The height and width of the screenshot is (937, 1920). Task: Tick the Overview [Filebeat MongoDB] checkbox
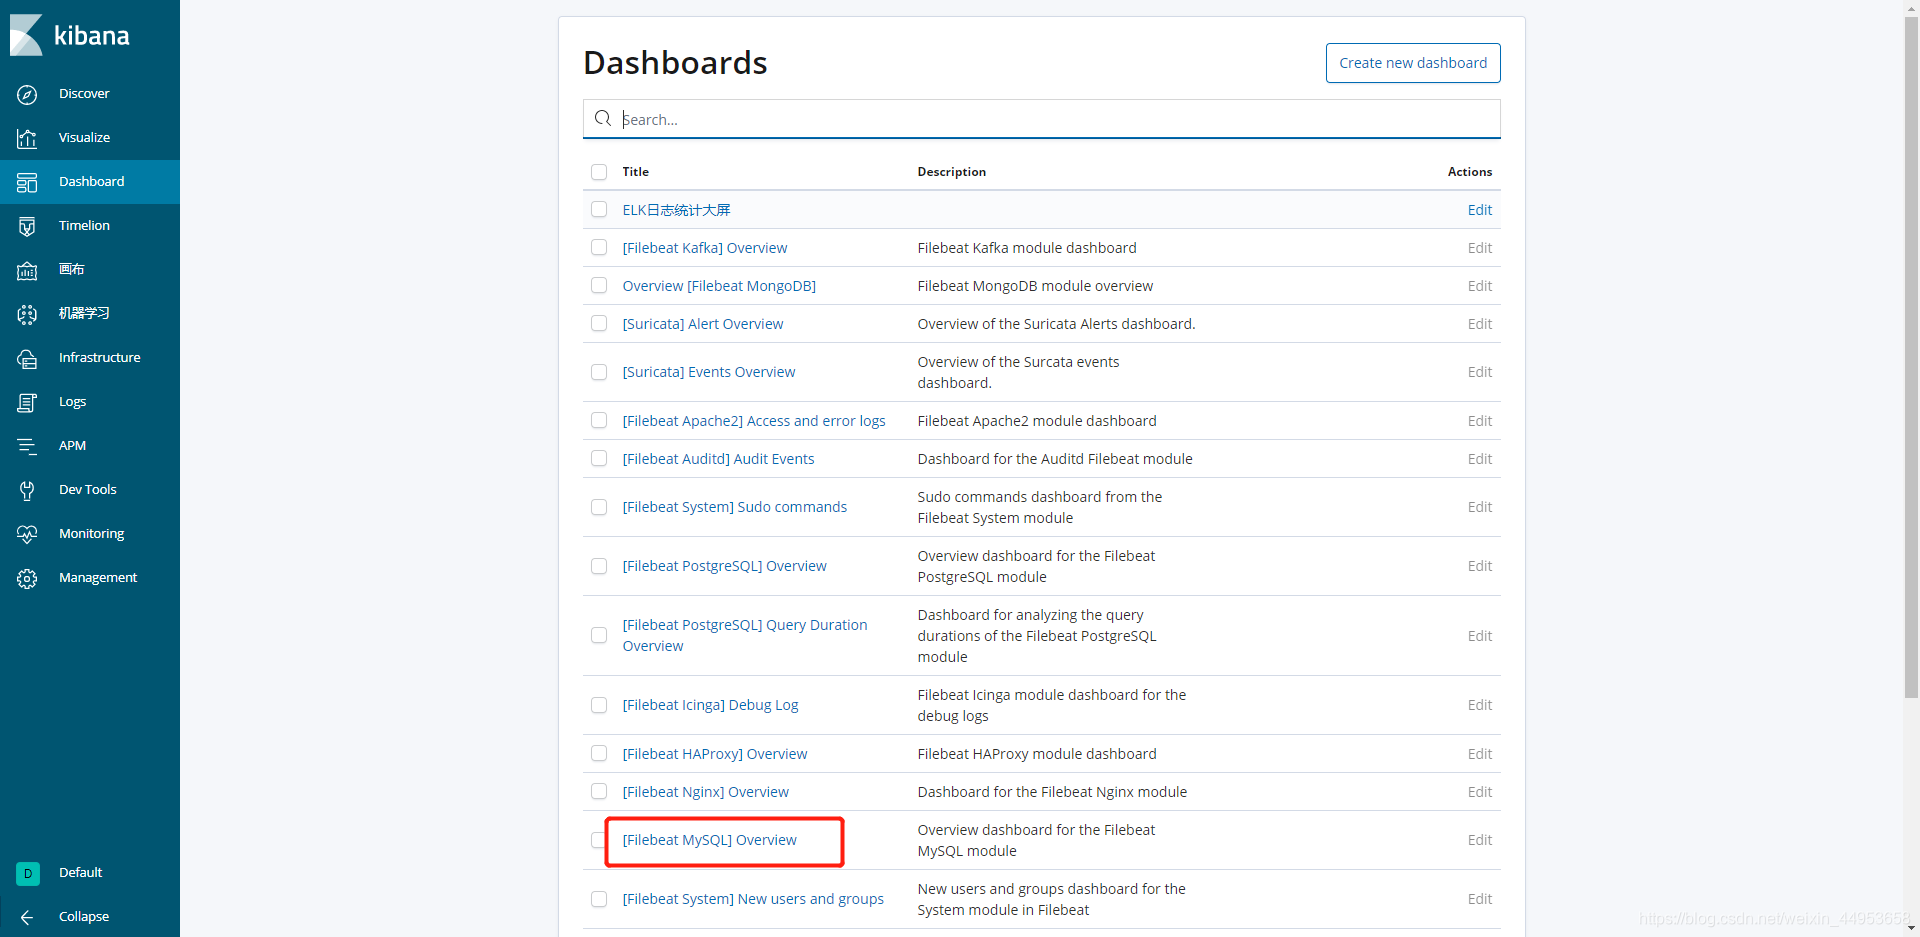pyautogui.click(x=599, y=286)
